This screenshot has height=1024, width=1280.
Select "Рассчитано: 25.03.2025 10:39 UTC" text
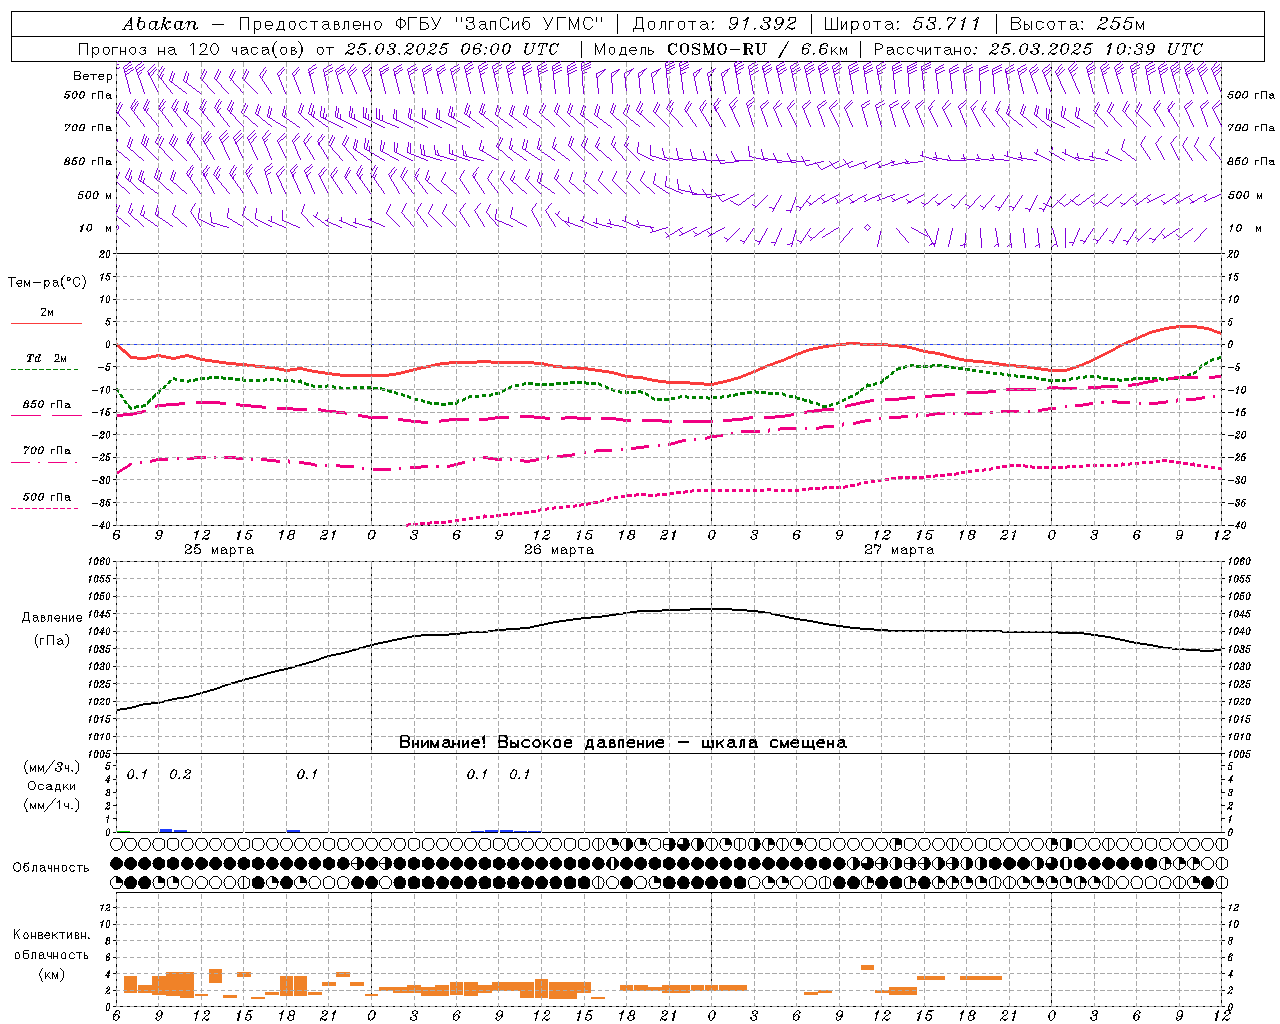(x=1038, y=49)
